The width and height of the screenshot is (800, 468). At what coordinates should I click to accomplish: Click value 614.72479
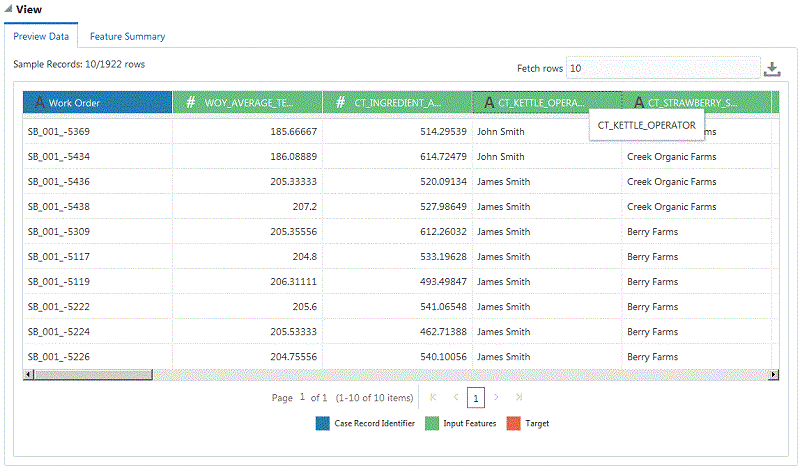point(443,157)
